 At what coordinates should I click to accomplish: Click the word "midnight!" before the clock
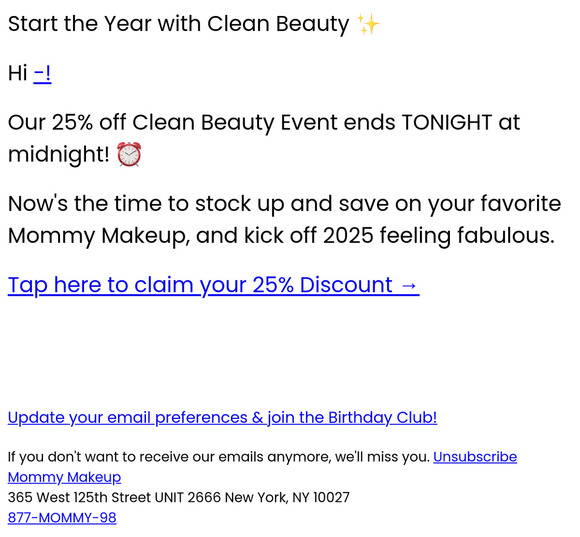(x=59, y=154)
